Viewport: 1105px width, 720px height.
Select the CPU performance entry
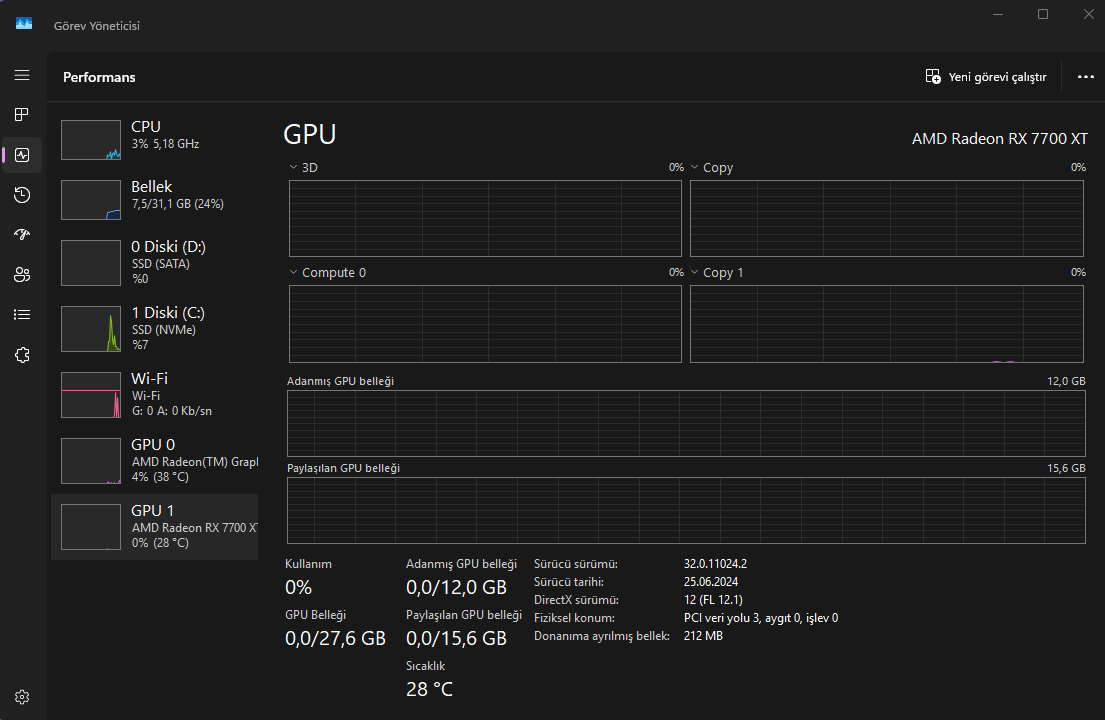click(x=154, y=139)
